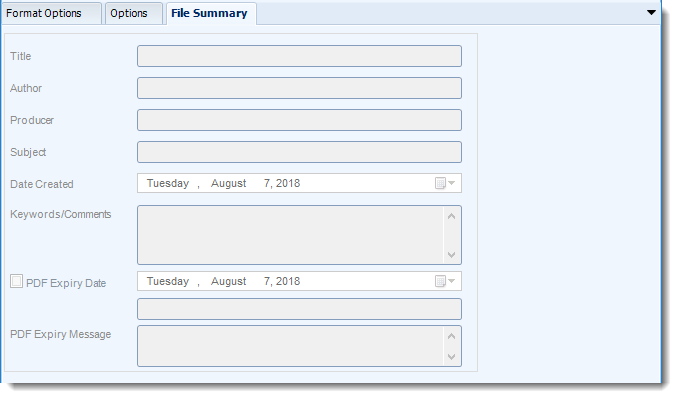Click the PDF Expiry Message text area
Image resolution: width=677 pixels, height=398 pixels.
click(x=291, y=346)
